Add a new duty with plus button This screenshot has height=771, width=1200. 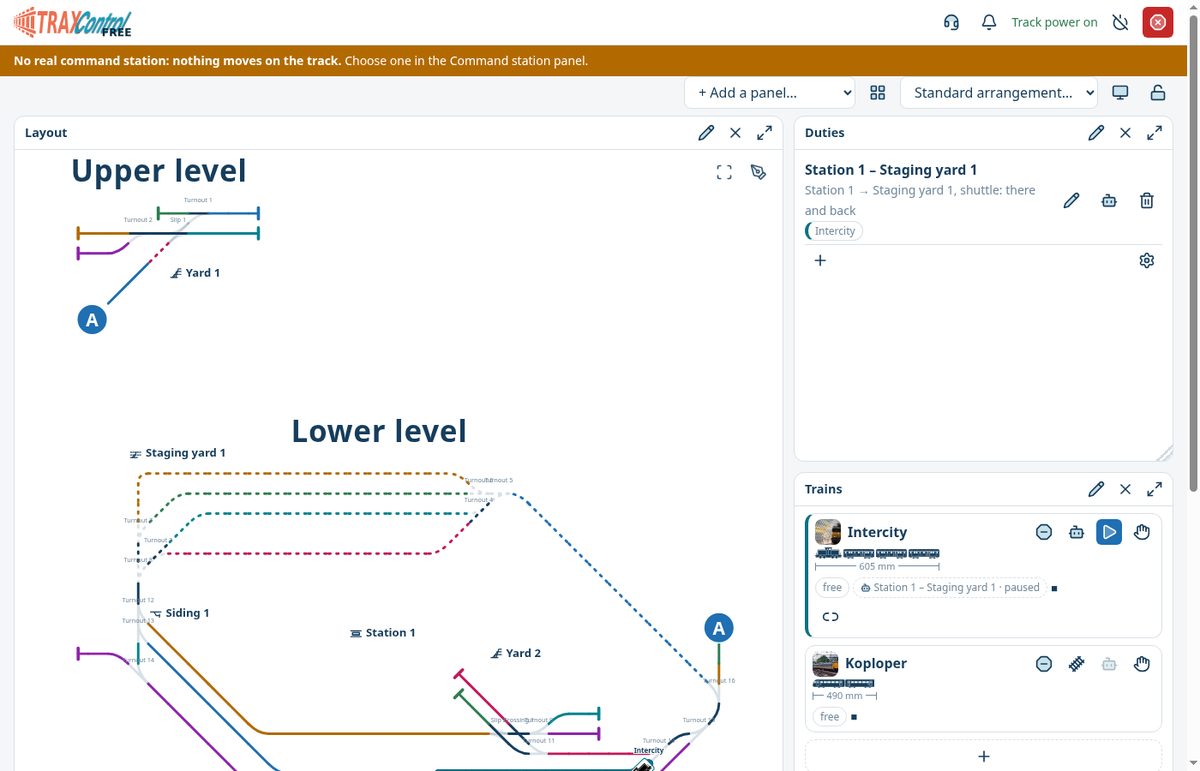point(820,261)
